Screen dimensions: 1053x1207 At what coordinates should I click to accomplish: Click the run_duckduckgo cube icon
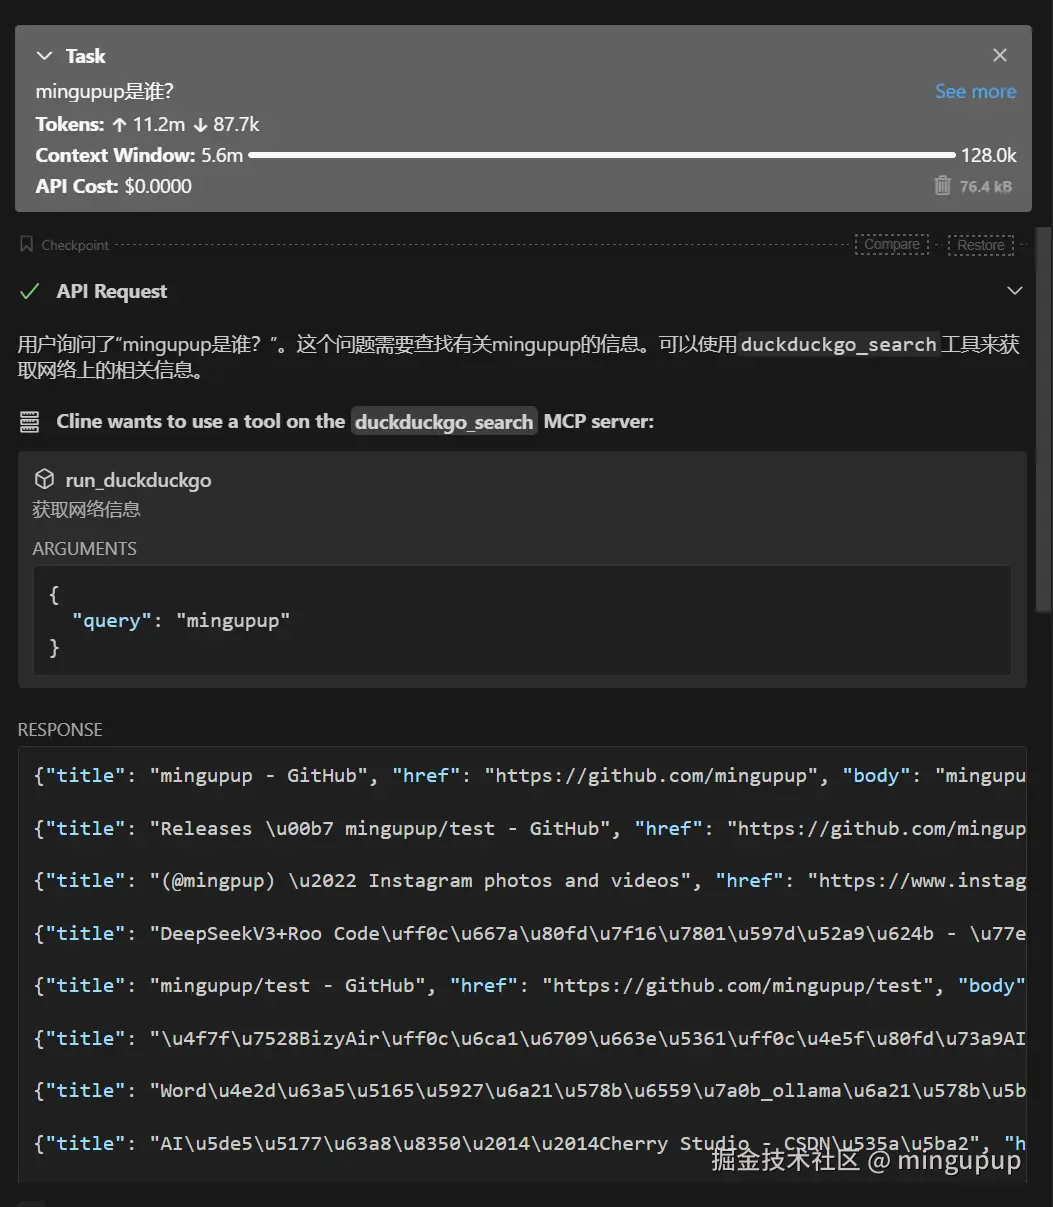point(44,480)
